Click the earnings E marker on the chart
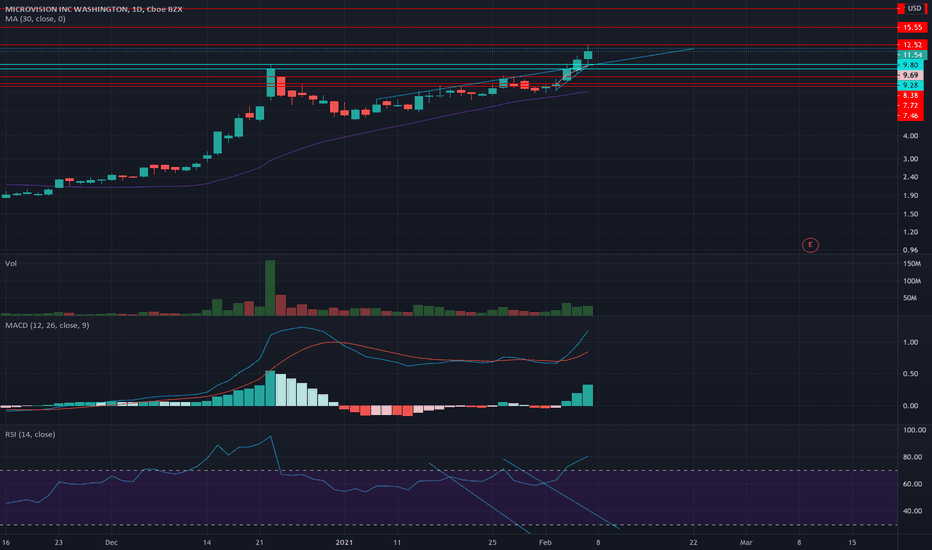The width and height of the screenshot is (932, 550). point(810,245)
